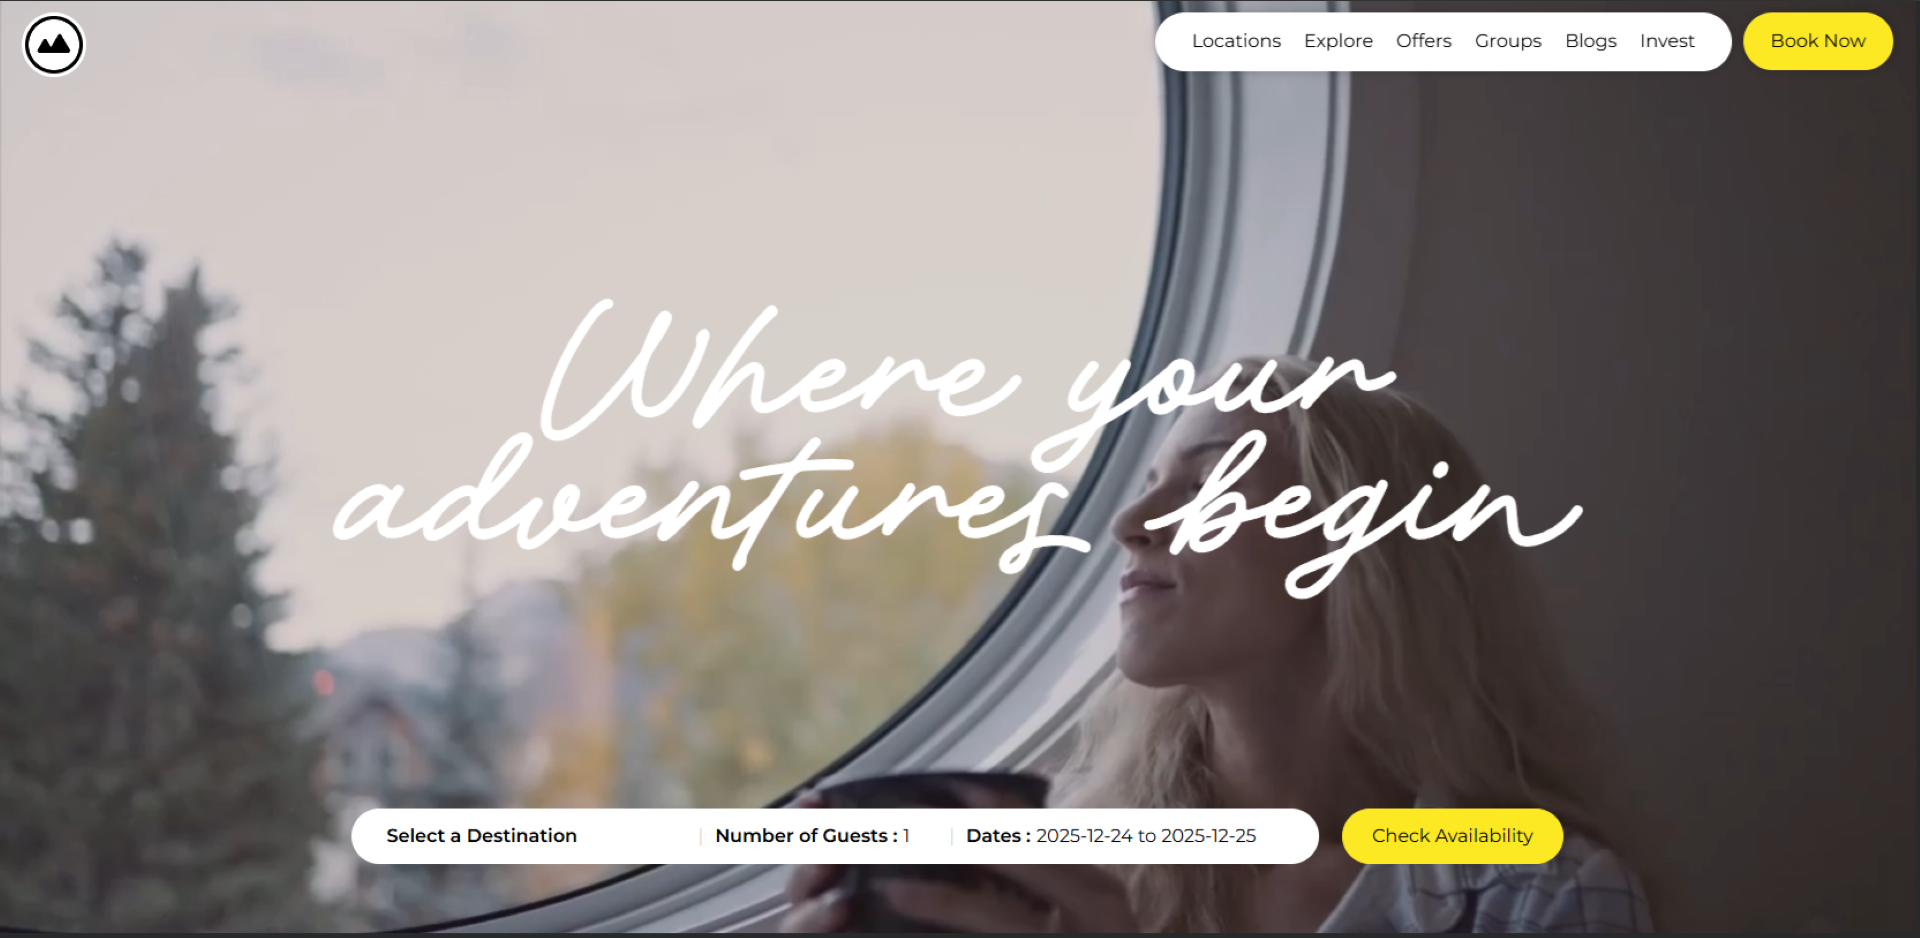Select Groups in the navigation bar

[1508, 41]
